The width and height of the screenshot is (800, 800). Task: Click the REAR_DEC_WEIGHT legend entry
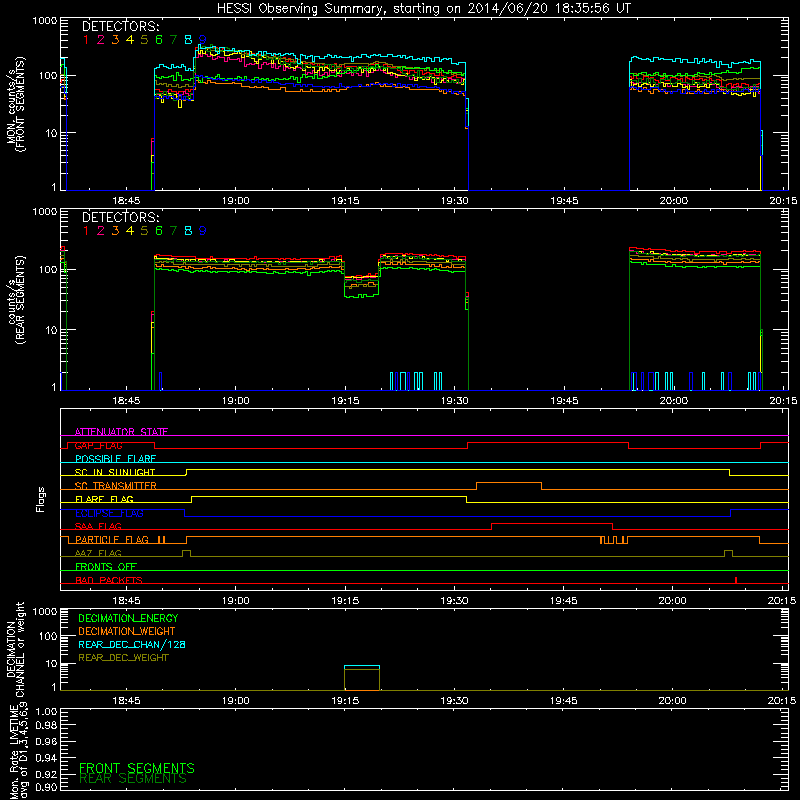pyautogui.click(x=123, y=658)
